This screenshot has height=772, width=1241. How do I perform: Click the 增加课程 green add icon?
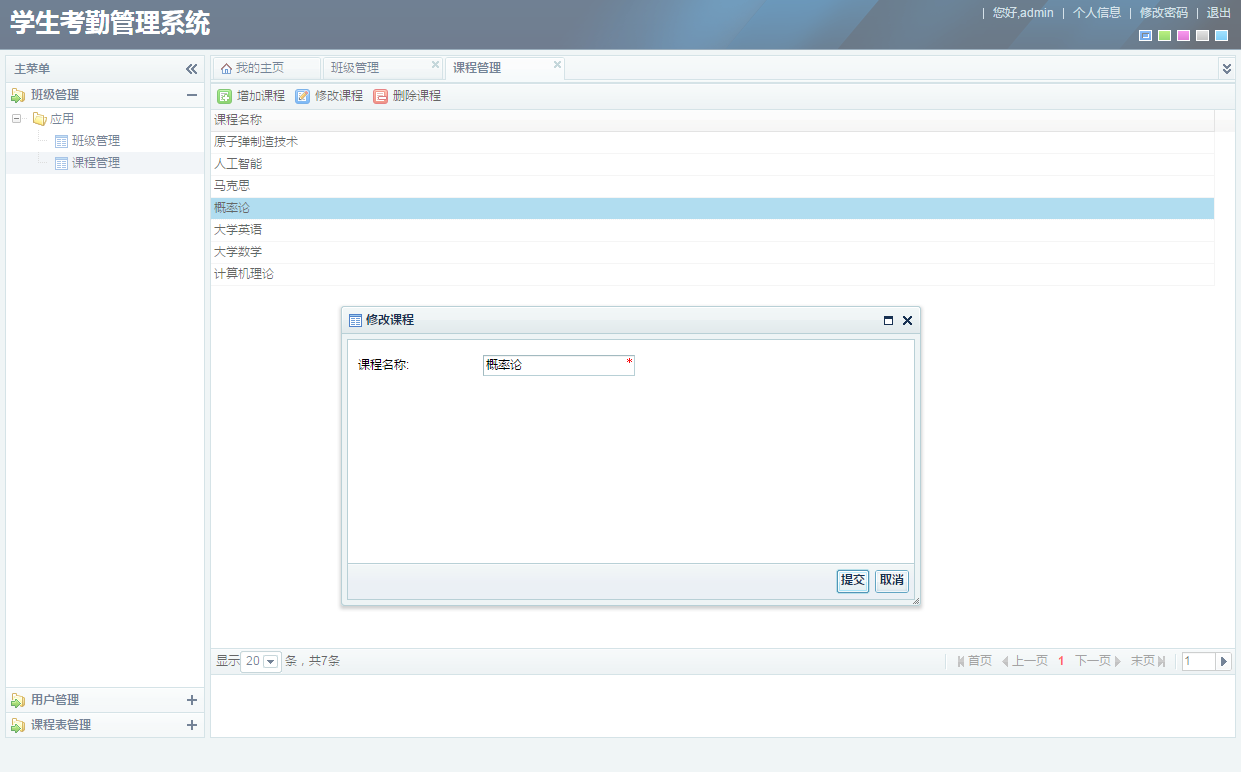pos(225,97)
